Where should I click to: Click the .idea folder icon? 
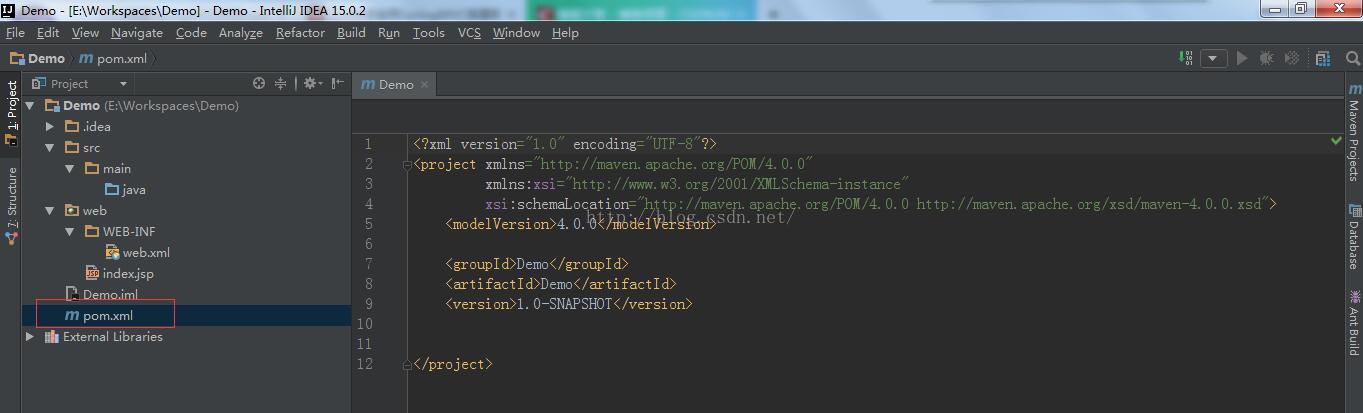click(x=72, y=126)
